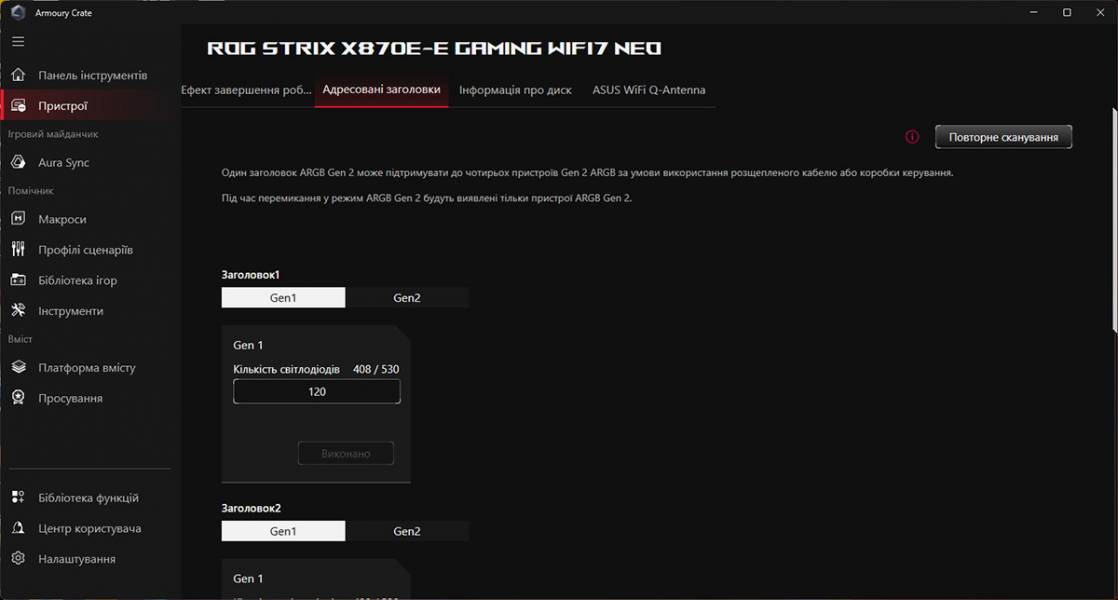Viewport: 1118px width, 600px height.
Task: Click the ROG STRIX X870E-E title
Action: coord(434,48)
